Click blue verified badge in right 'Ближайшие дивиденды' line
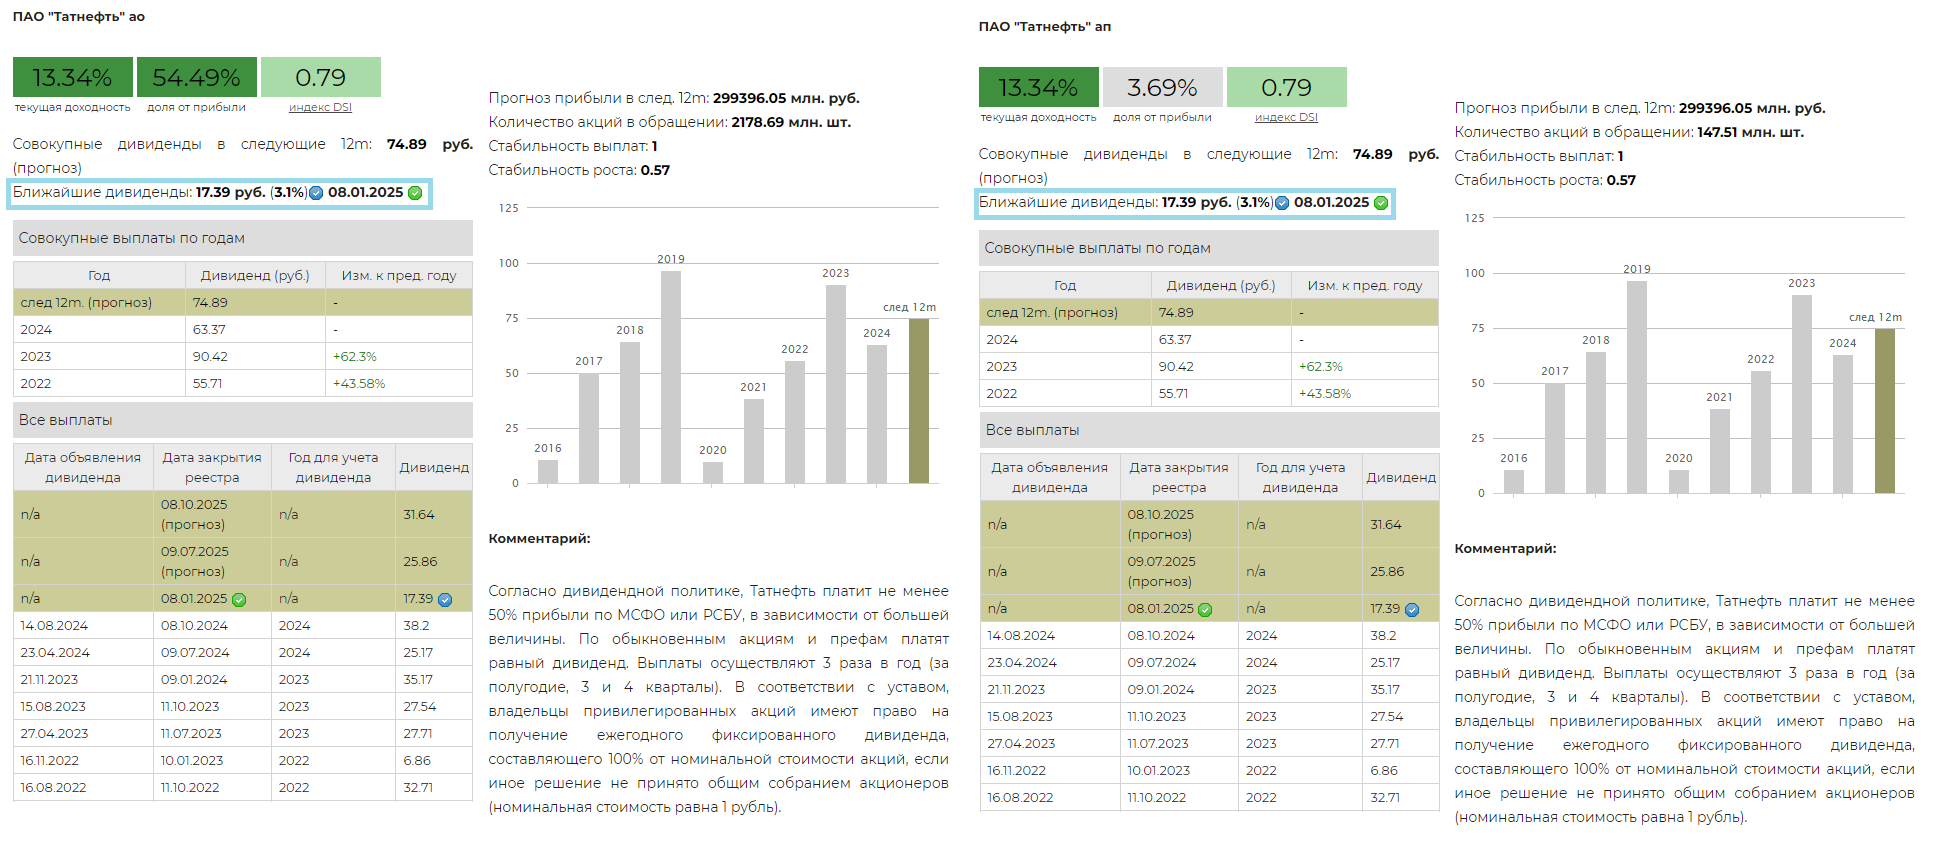Viewport: 1942px width, 848px height. pyautogui.click(x=1282, y=203)
